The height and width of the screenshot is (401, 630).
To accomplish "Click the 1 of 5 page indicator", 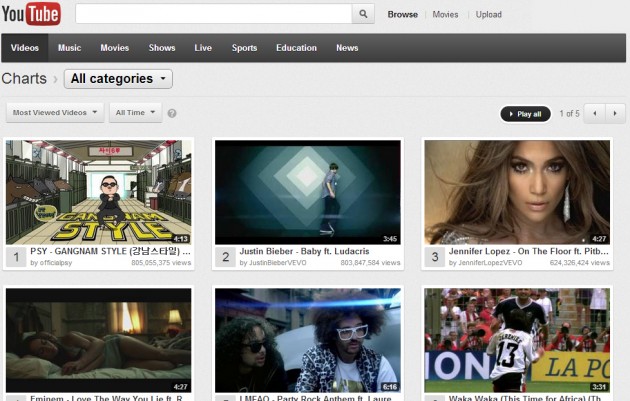I will 569,114.
